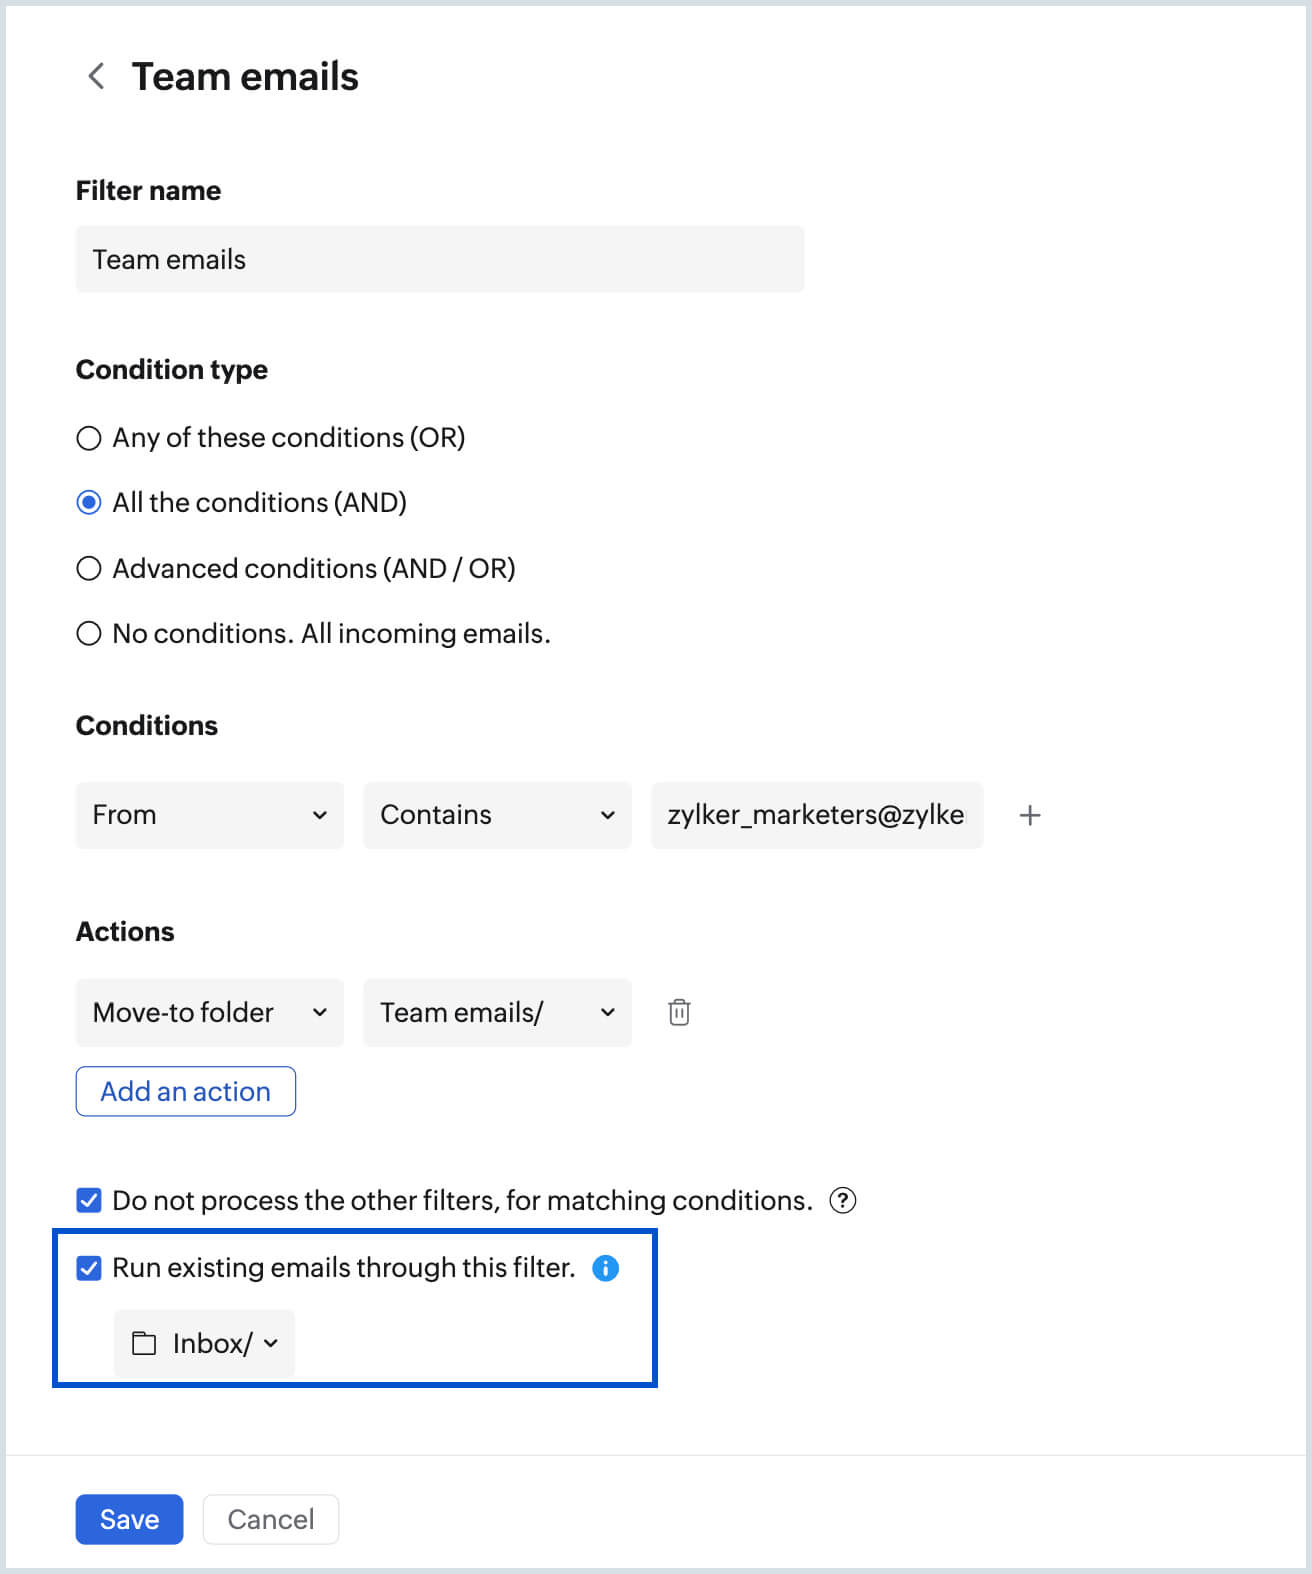This screenshot has height=1574, width=1312.
Task: Choose a different Team emails/ destination folder
Action: (x=497, y=1012)
